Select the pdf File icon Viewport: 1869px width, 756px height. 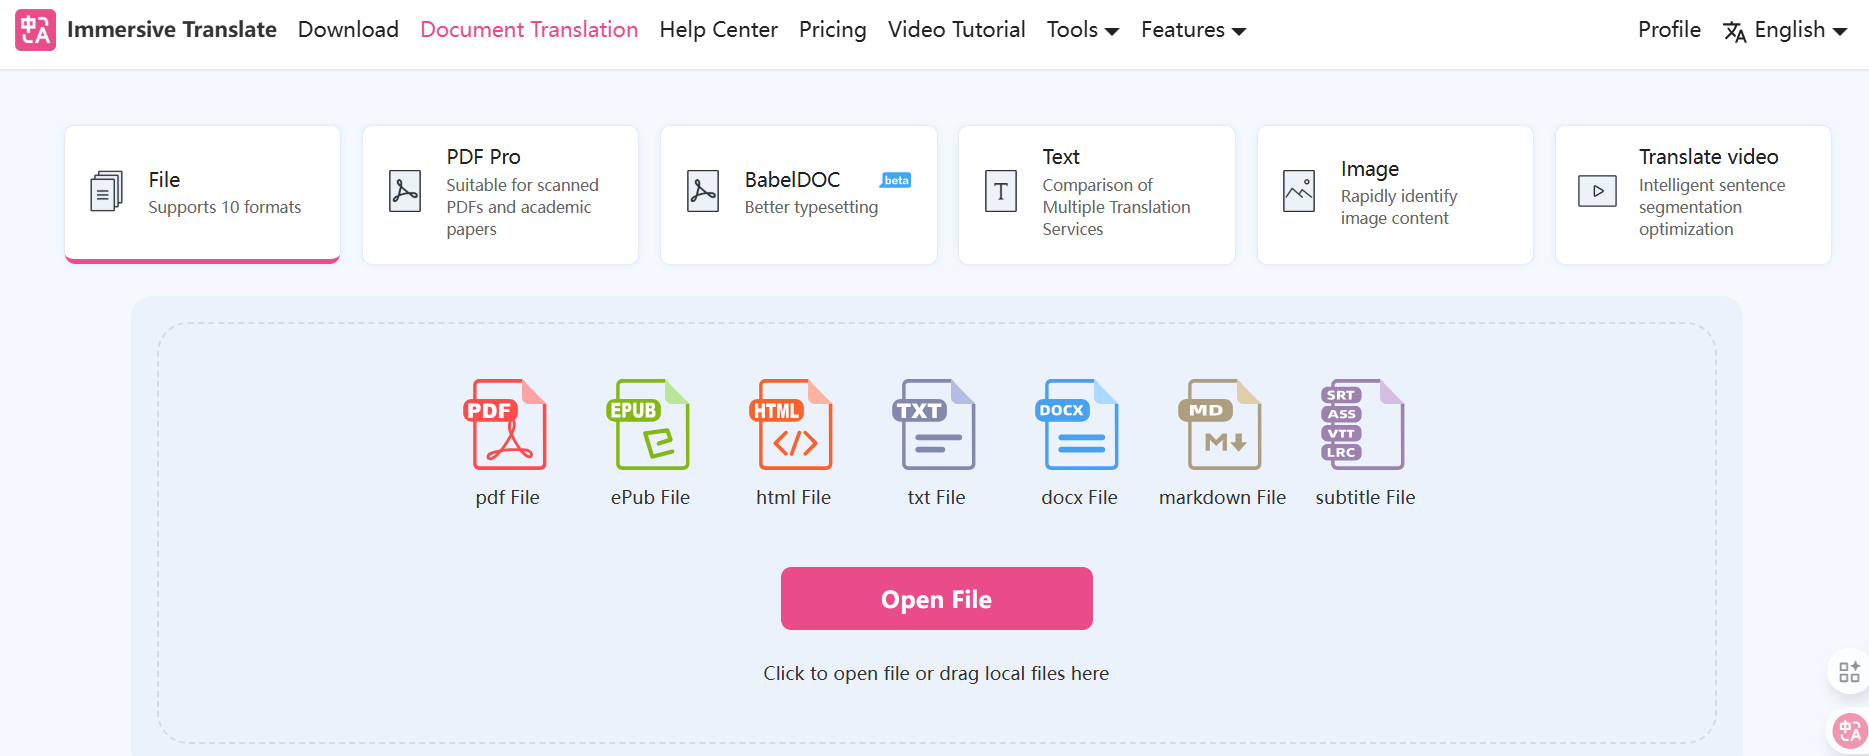[508, 425]
